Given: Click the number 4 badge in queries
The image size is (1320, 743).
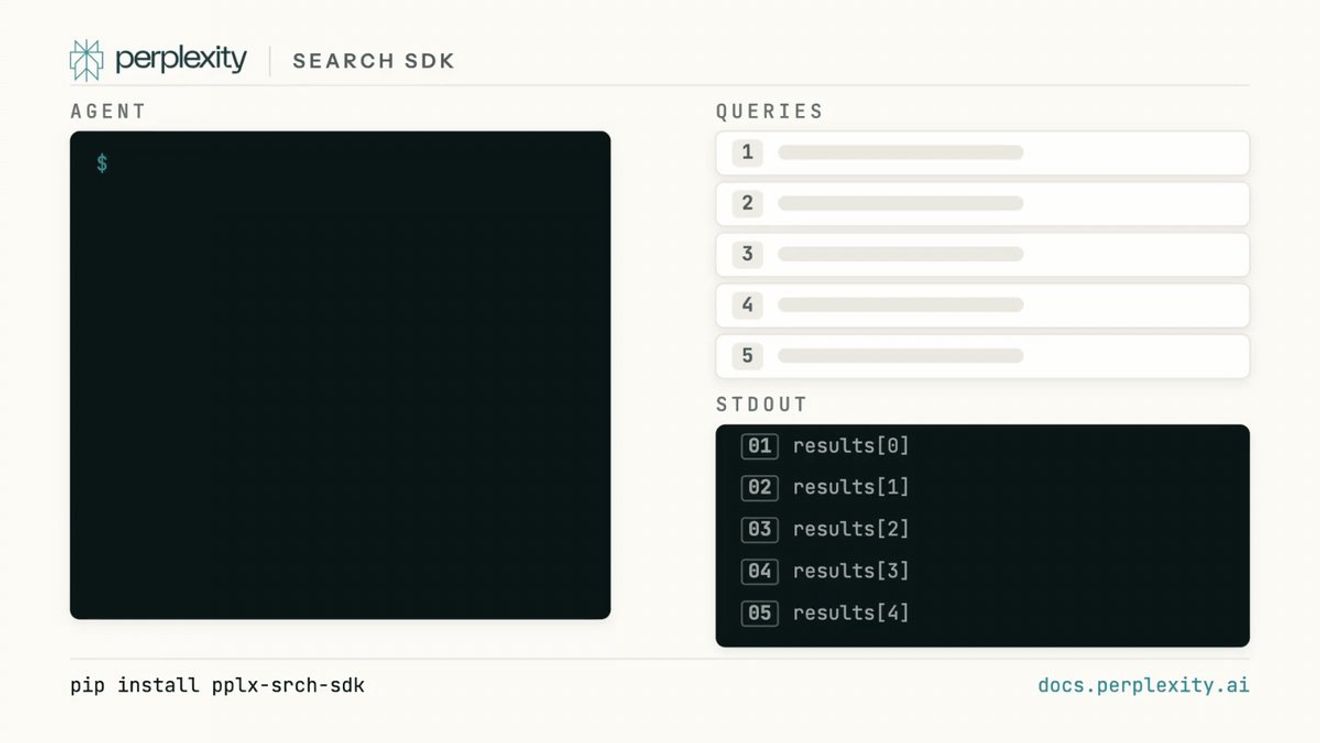Looking at the screenshot, I should (x=747, y=305).
